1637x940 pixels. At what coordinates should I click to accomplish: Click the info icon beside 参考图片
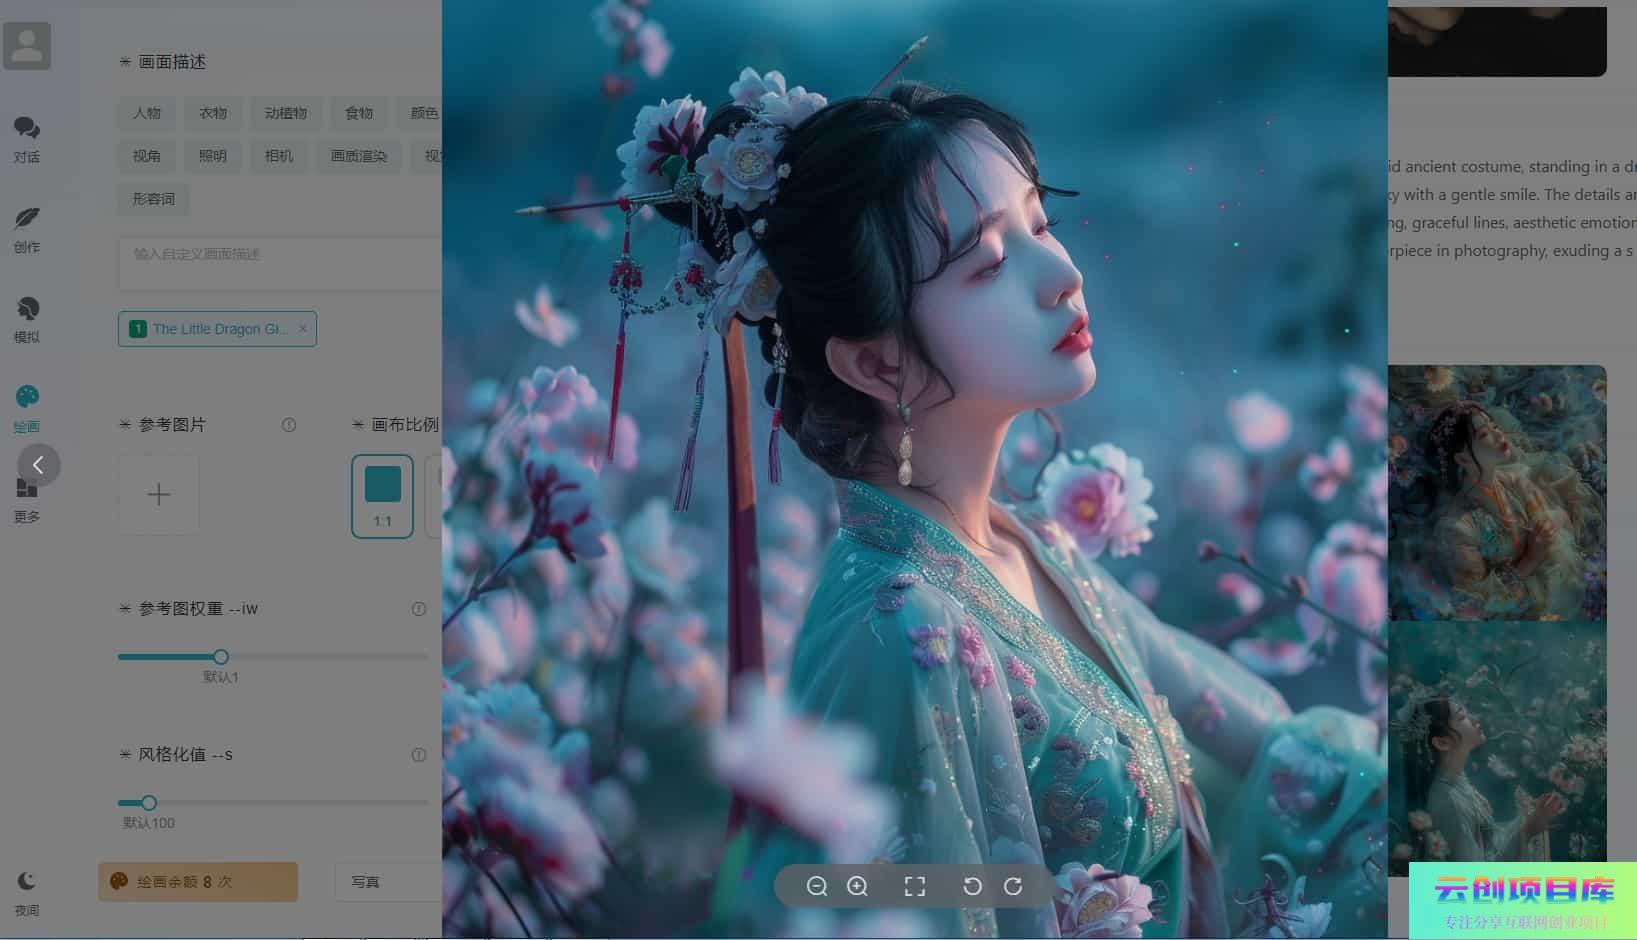(x=289, y=425)
